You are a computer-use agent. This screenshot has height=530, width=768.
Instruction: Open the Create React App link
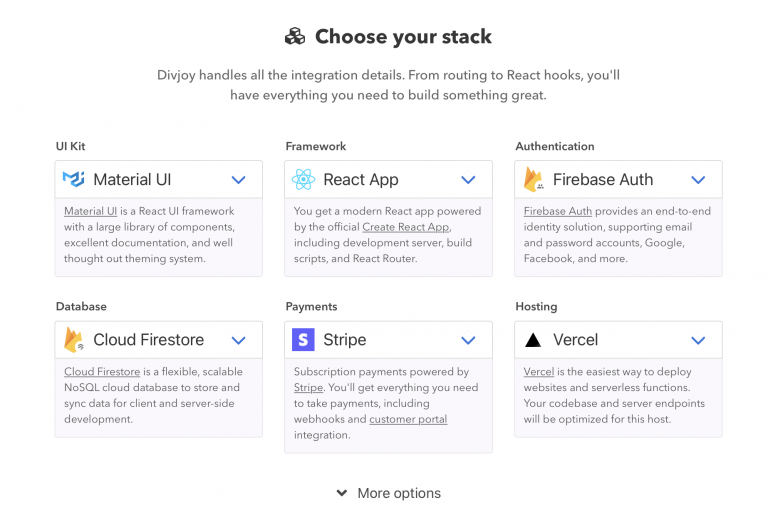point(406,227)
